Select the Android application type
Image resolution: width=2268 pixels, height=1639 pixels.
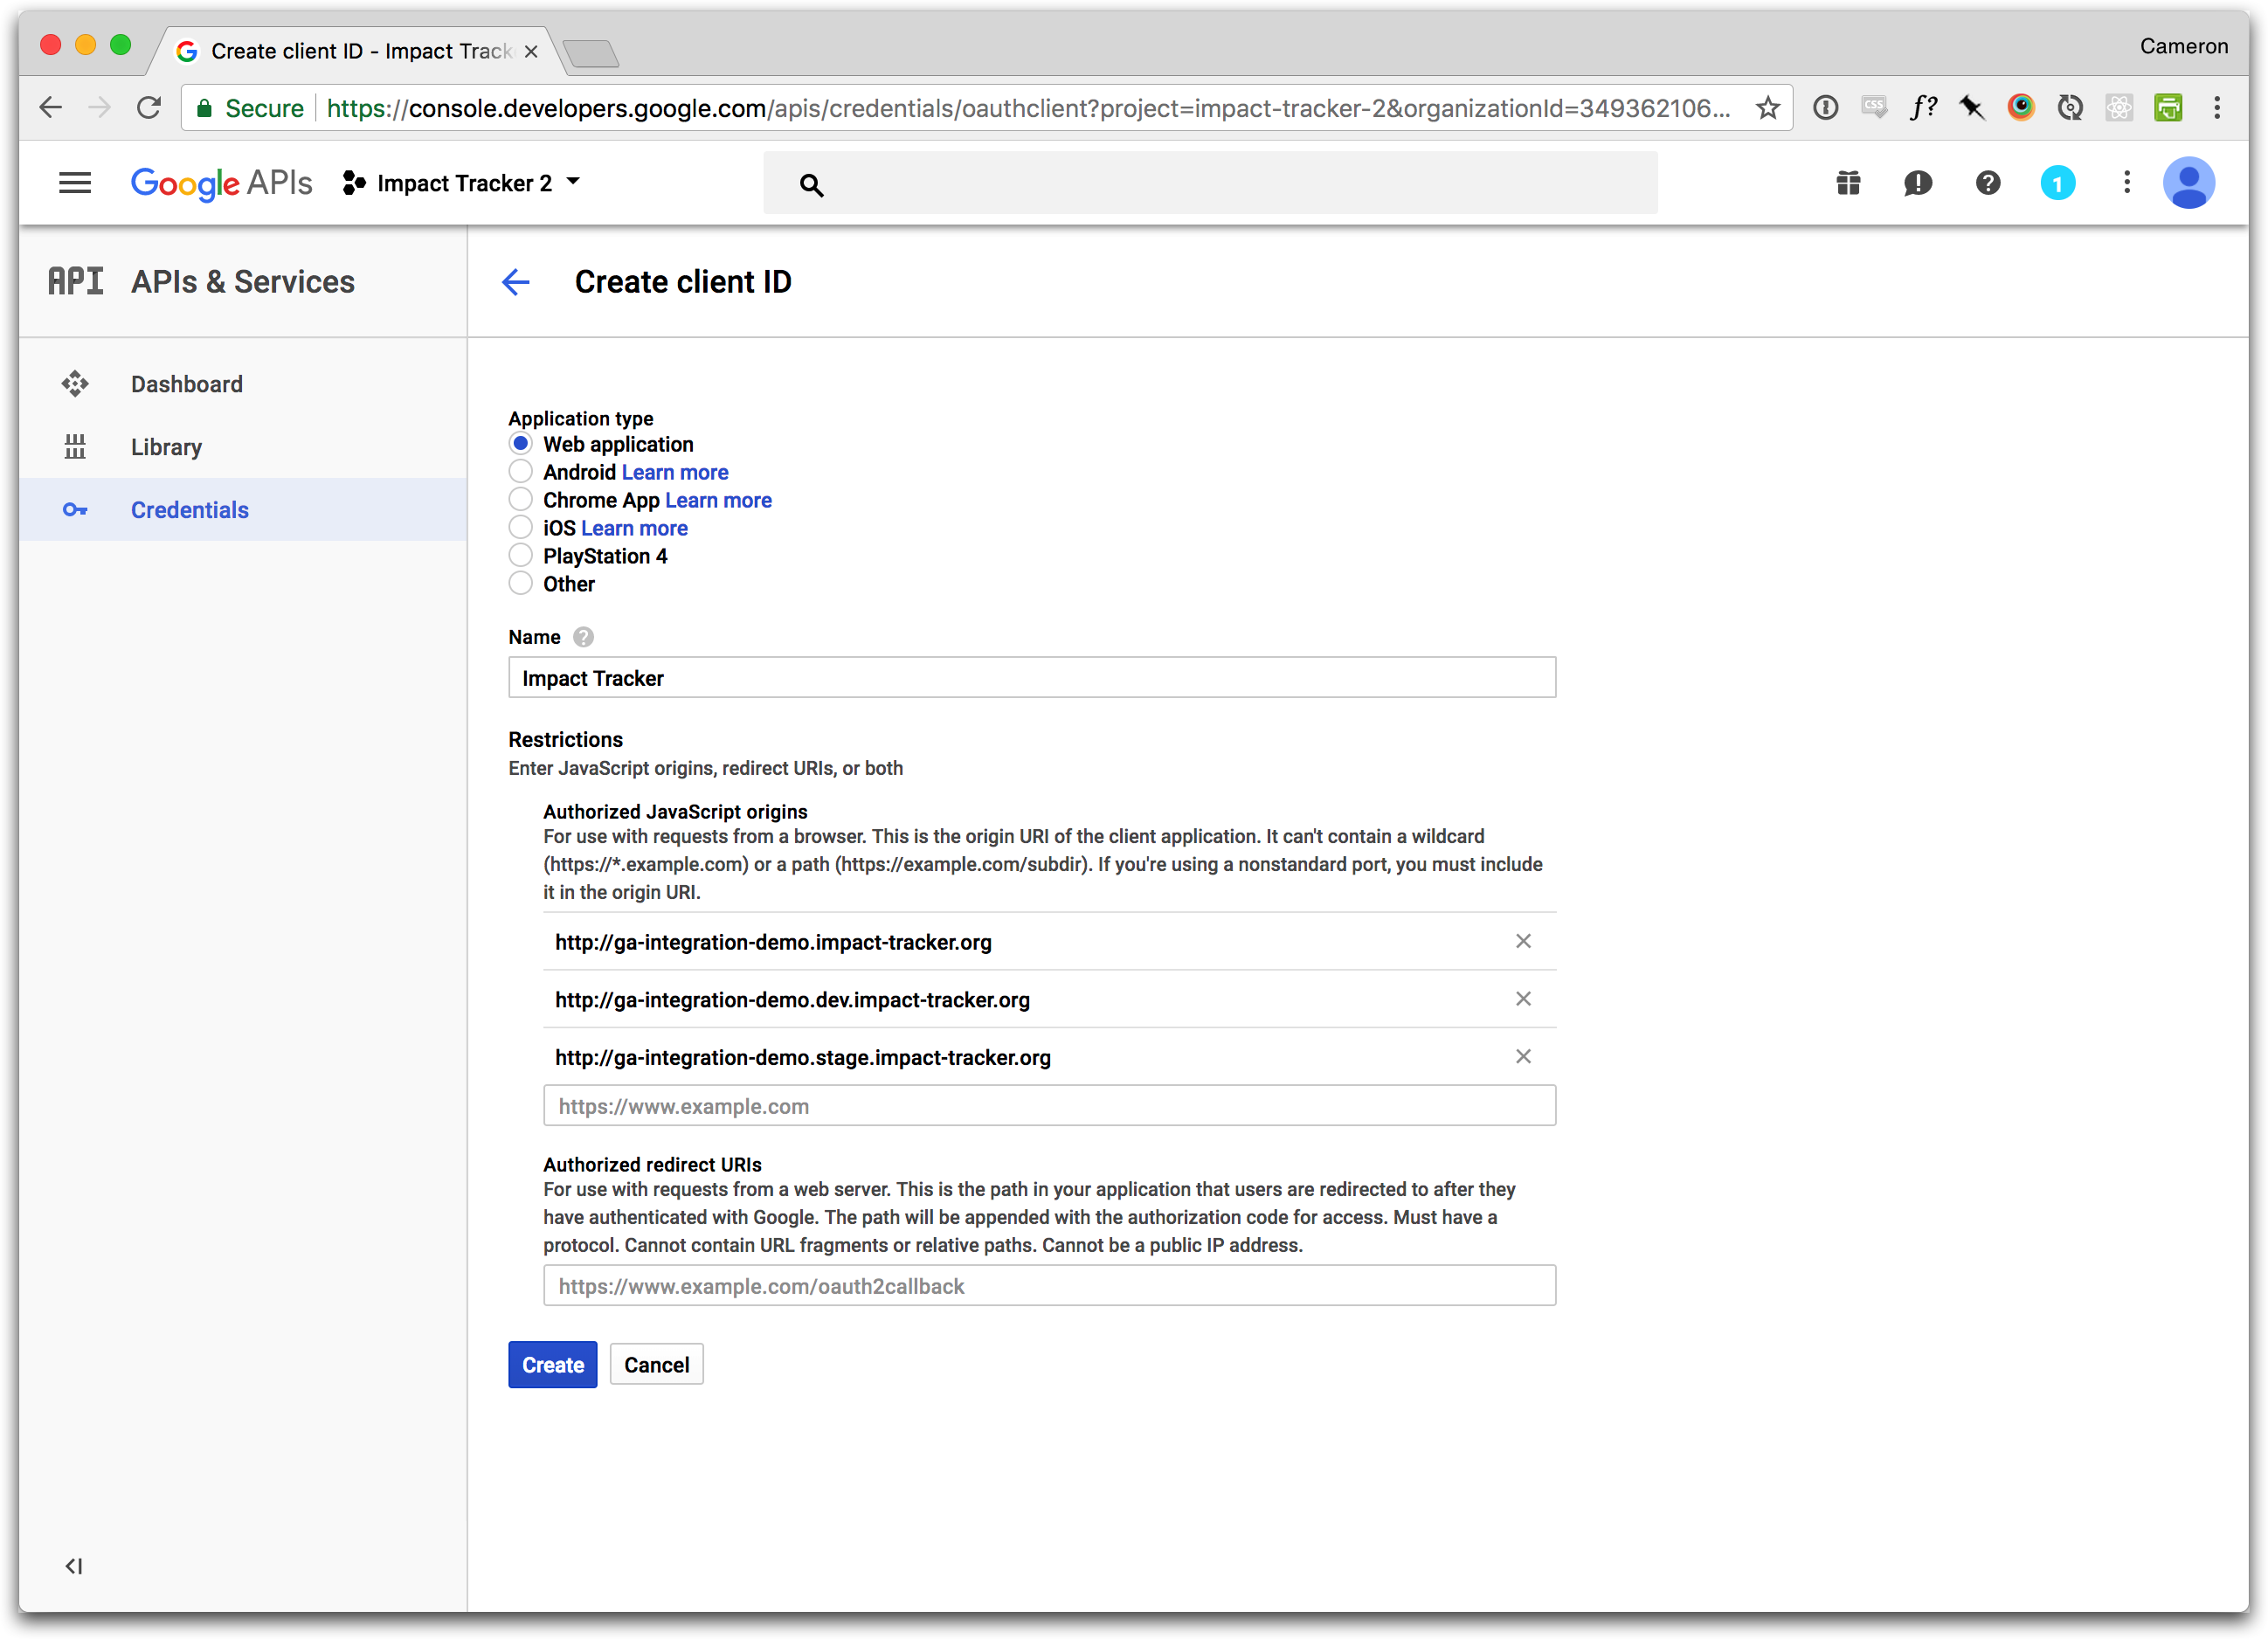point(520,472)
